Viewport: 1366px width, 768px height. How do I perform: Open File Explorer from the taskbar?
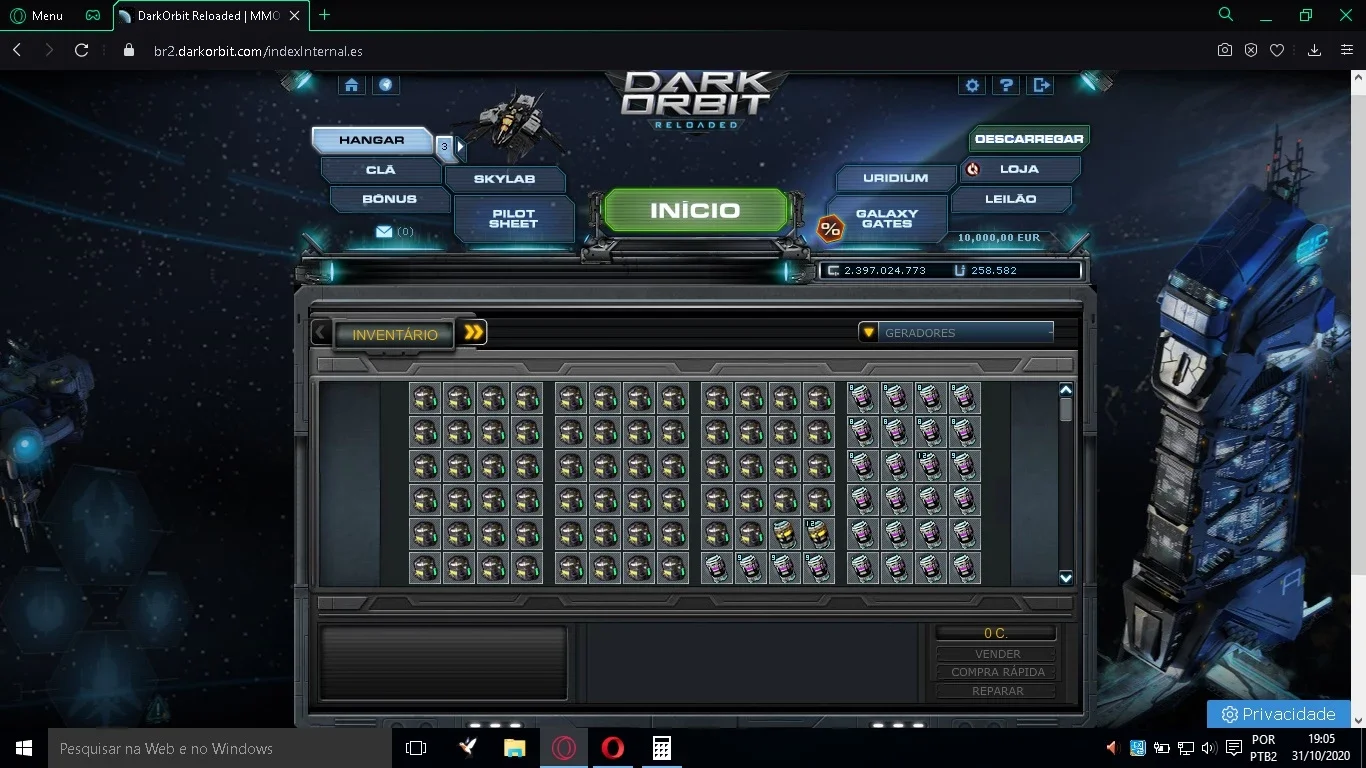pyautogui.click(x=514, y=748)
